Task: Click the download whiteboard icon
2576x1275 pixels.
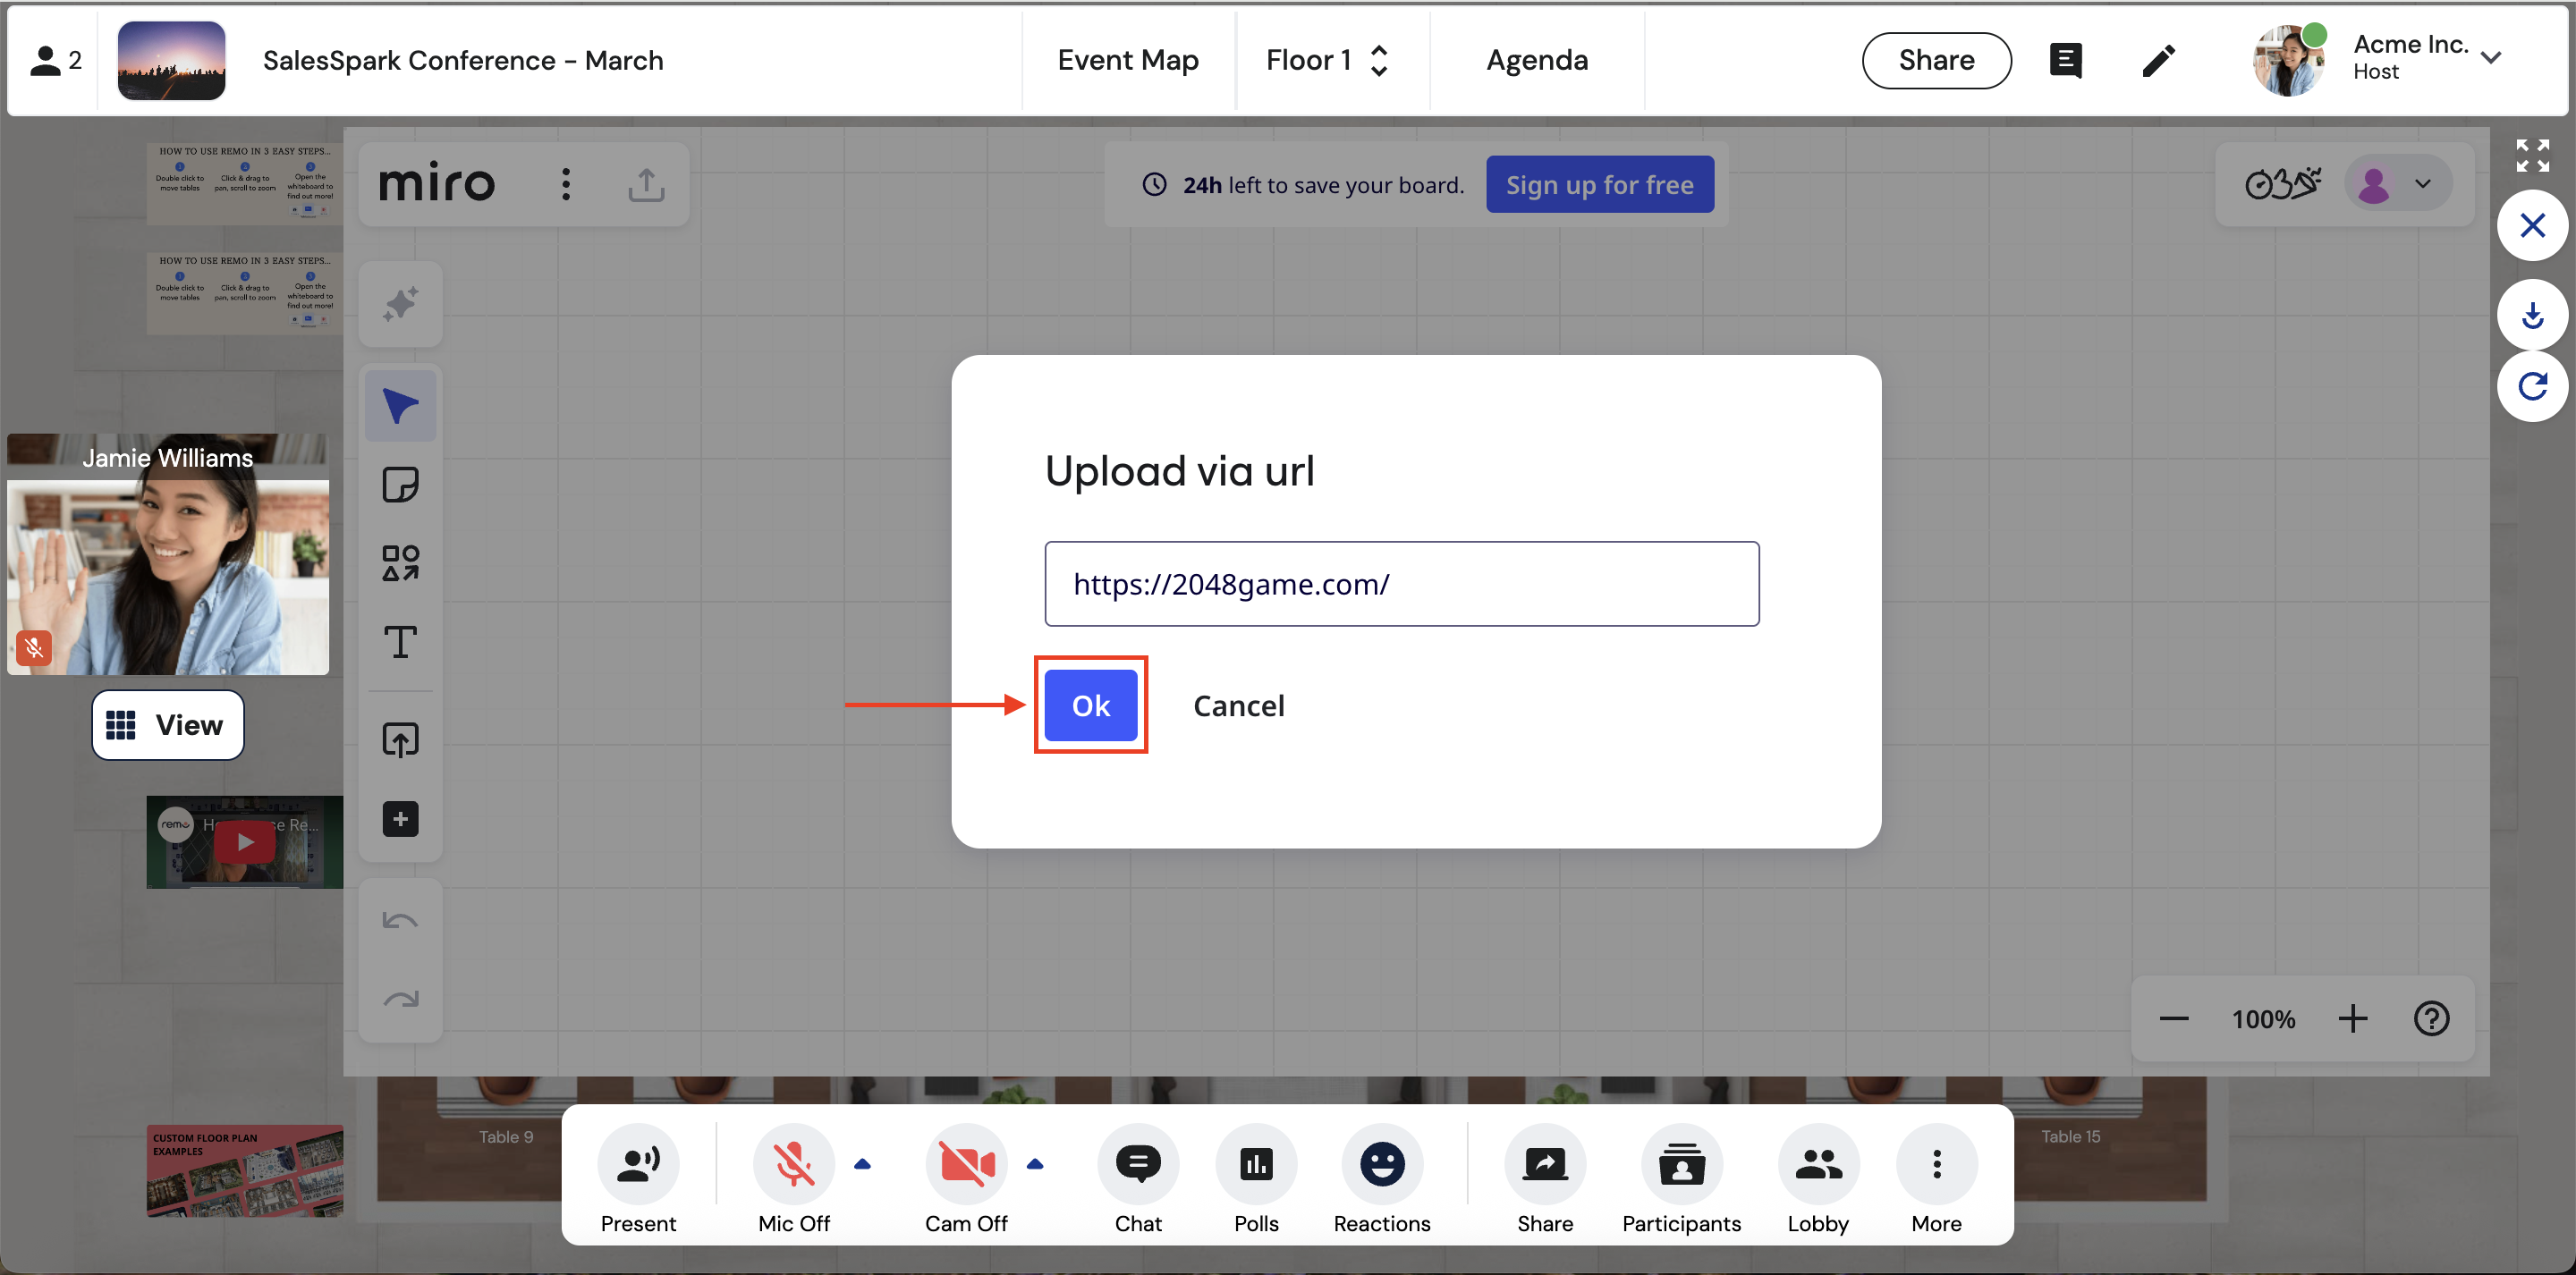Action: (x=2532, y=316)
